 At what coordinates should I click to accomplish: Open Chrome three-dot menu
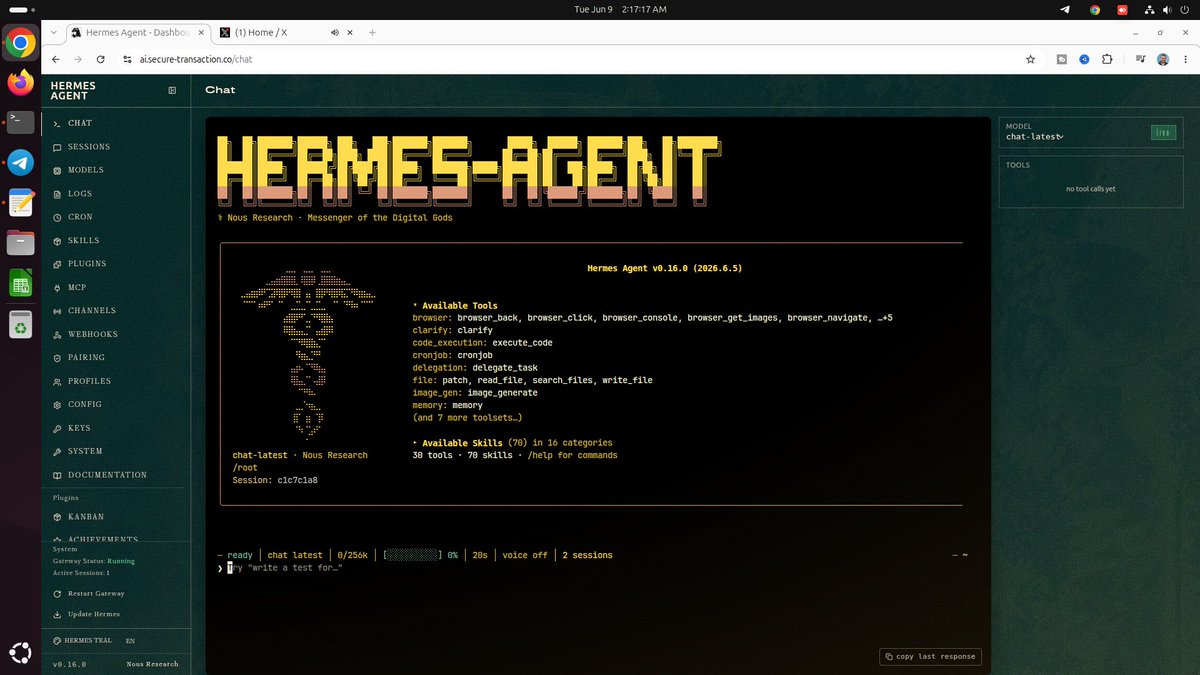pos(1184,59)
